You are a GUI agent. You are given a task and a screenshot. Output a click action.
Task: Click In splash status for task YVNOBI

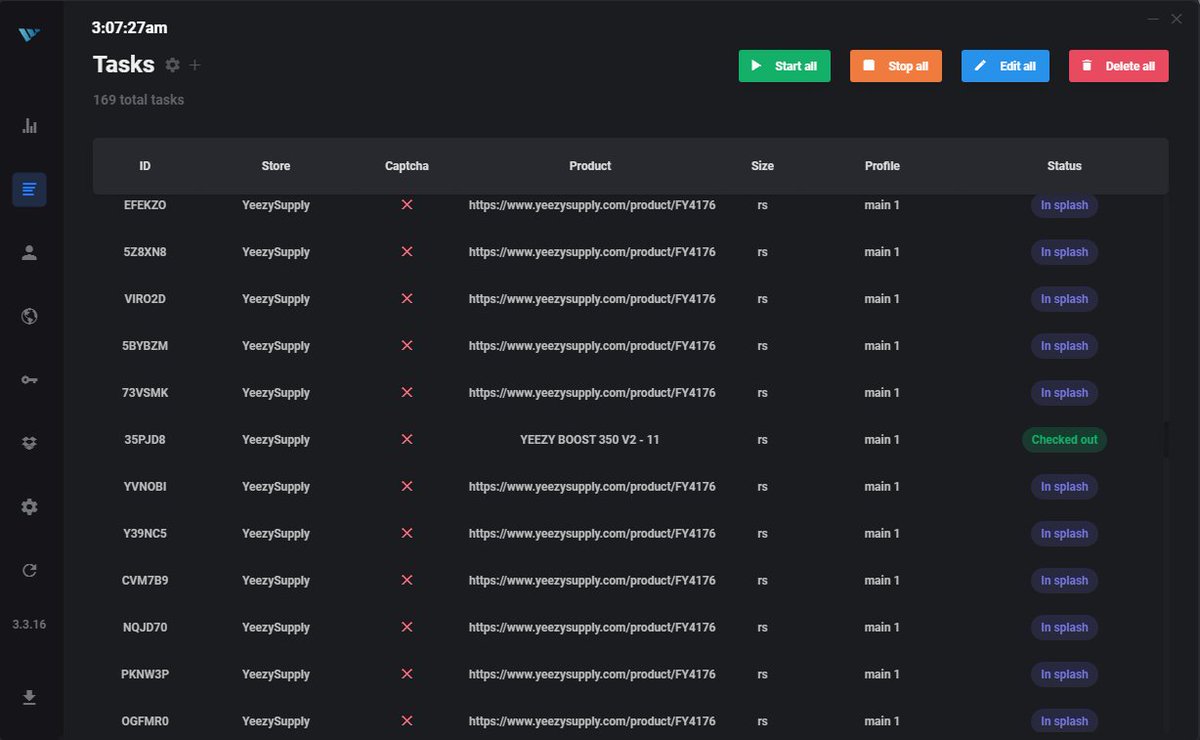(x=1064, y=487)
